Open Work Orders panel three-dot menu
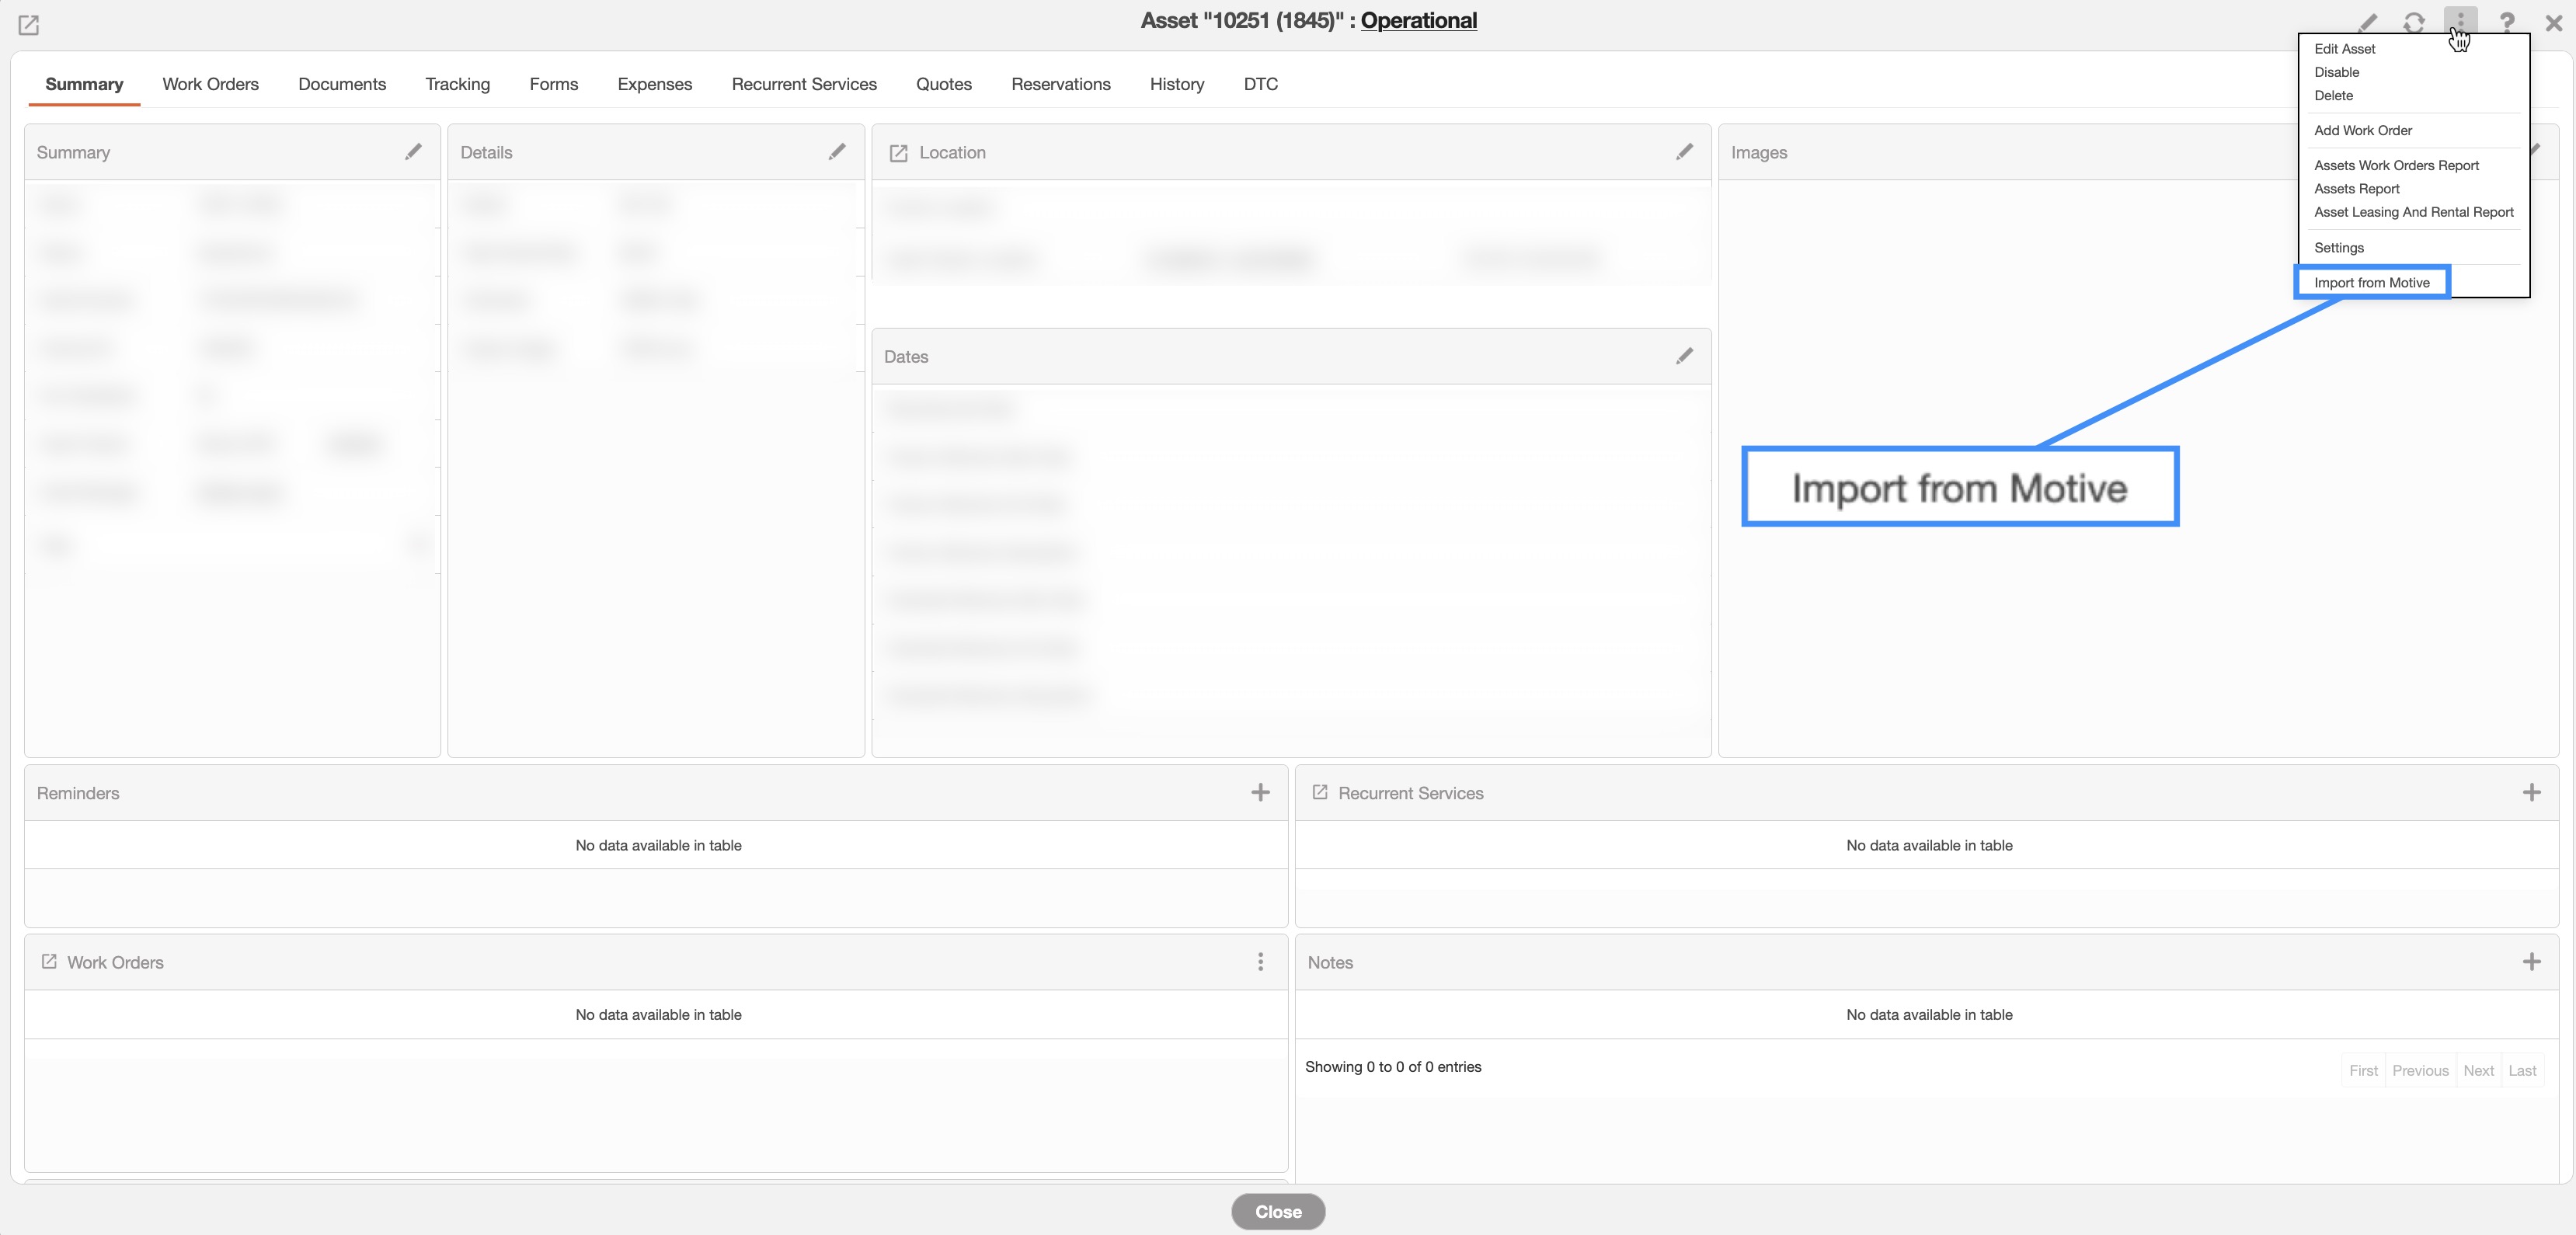Image resolution: width=2576 pixels, height=1235 pixels. point(1260,962)
